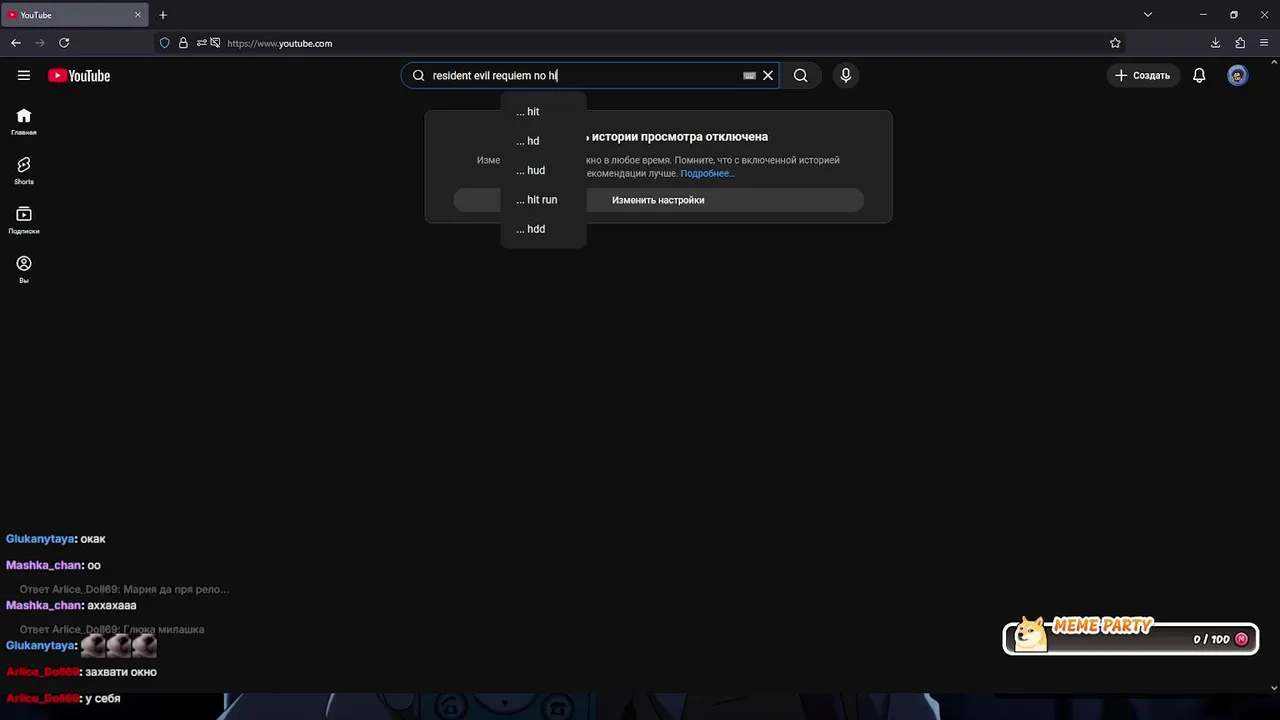Viewport: 1280px width, 720px height.
Task: Select the '... hd' search suggestion
Action: click(543, 141)
